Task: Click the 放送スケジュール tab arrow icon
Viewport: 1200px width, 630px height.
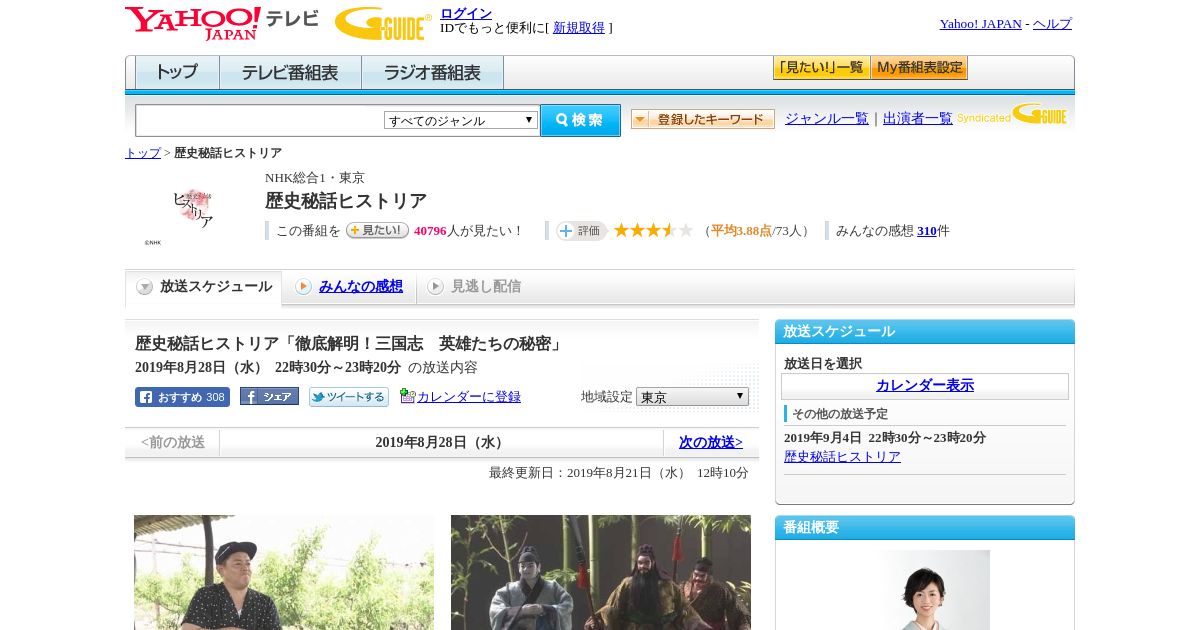Action: [x=145, y=287]
